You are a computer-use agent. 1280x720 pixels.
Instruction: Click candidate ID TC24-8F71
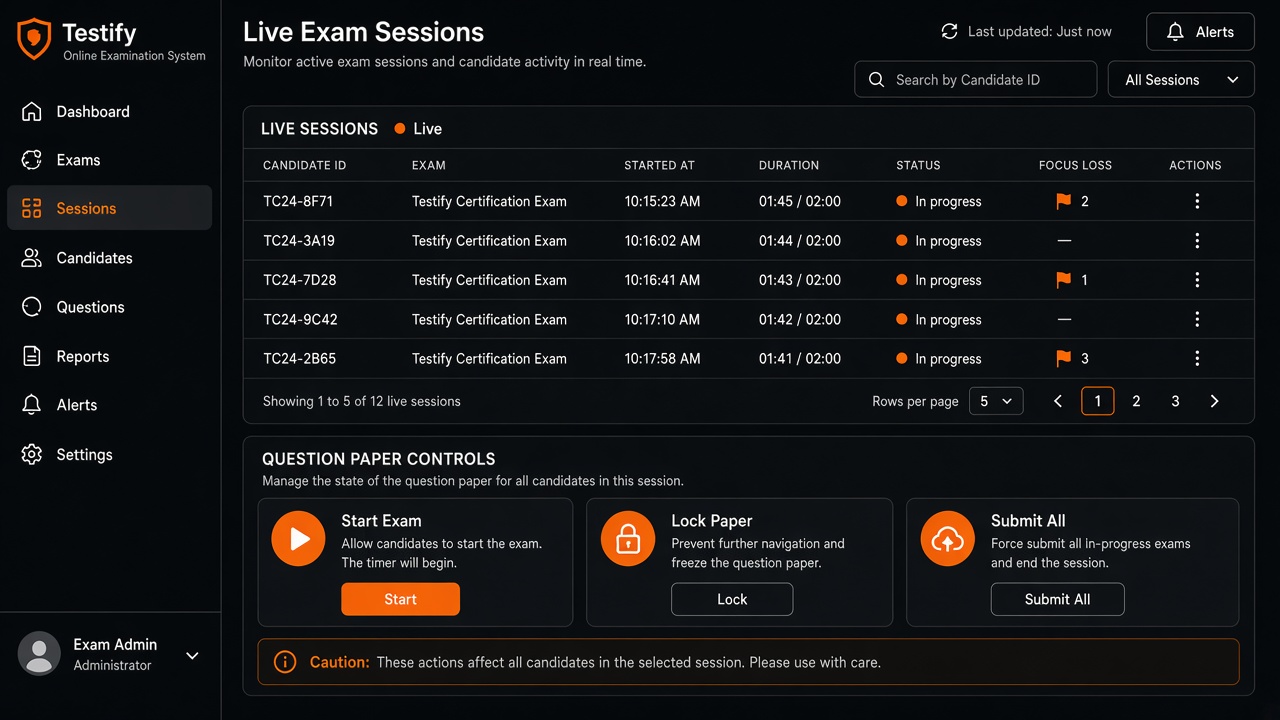tap(298, 201)
